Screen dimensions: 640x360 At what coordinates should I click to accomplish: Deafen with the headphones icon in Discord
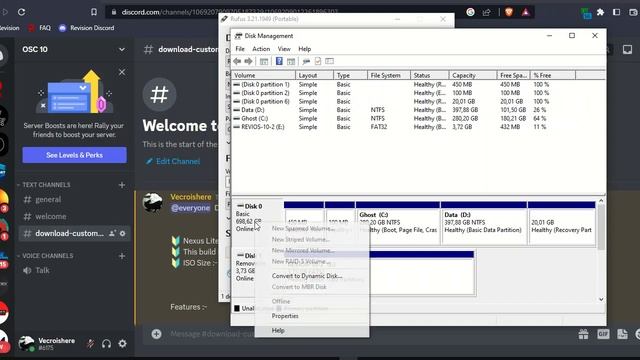point(107,344)
